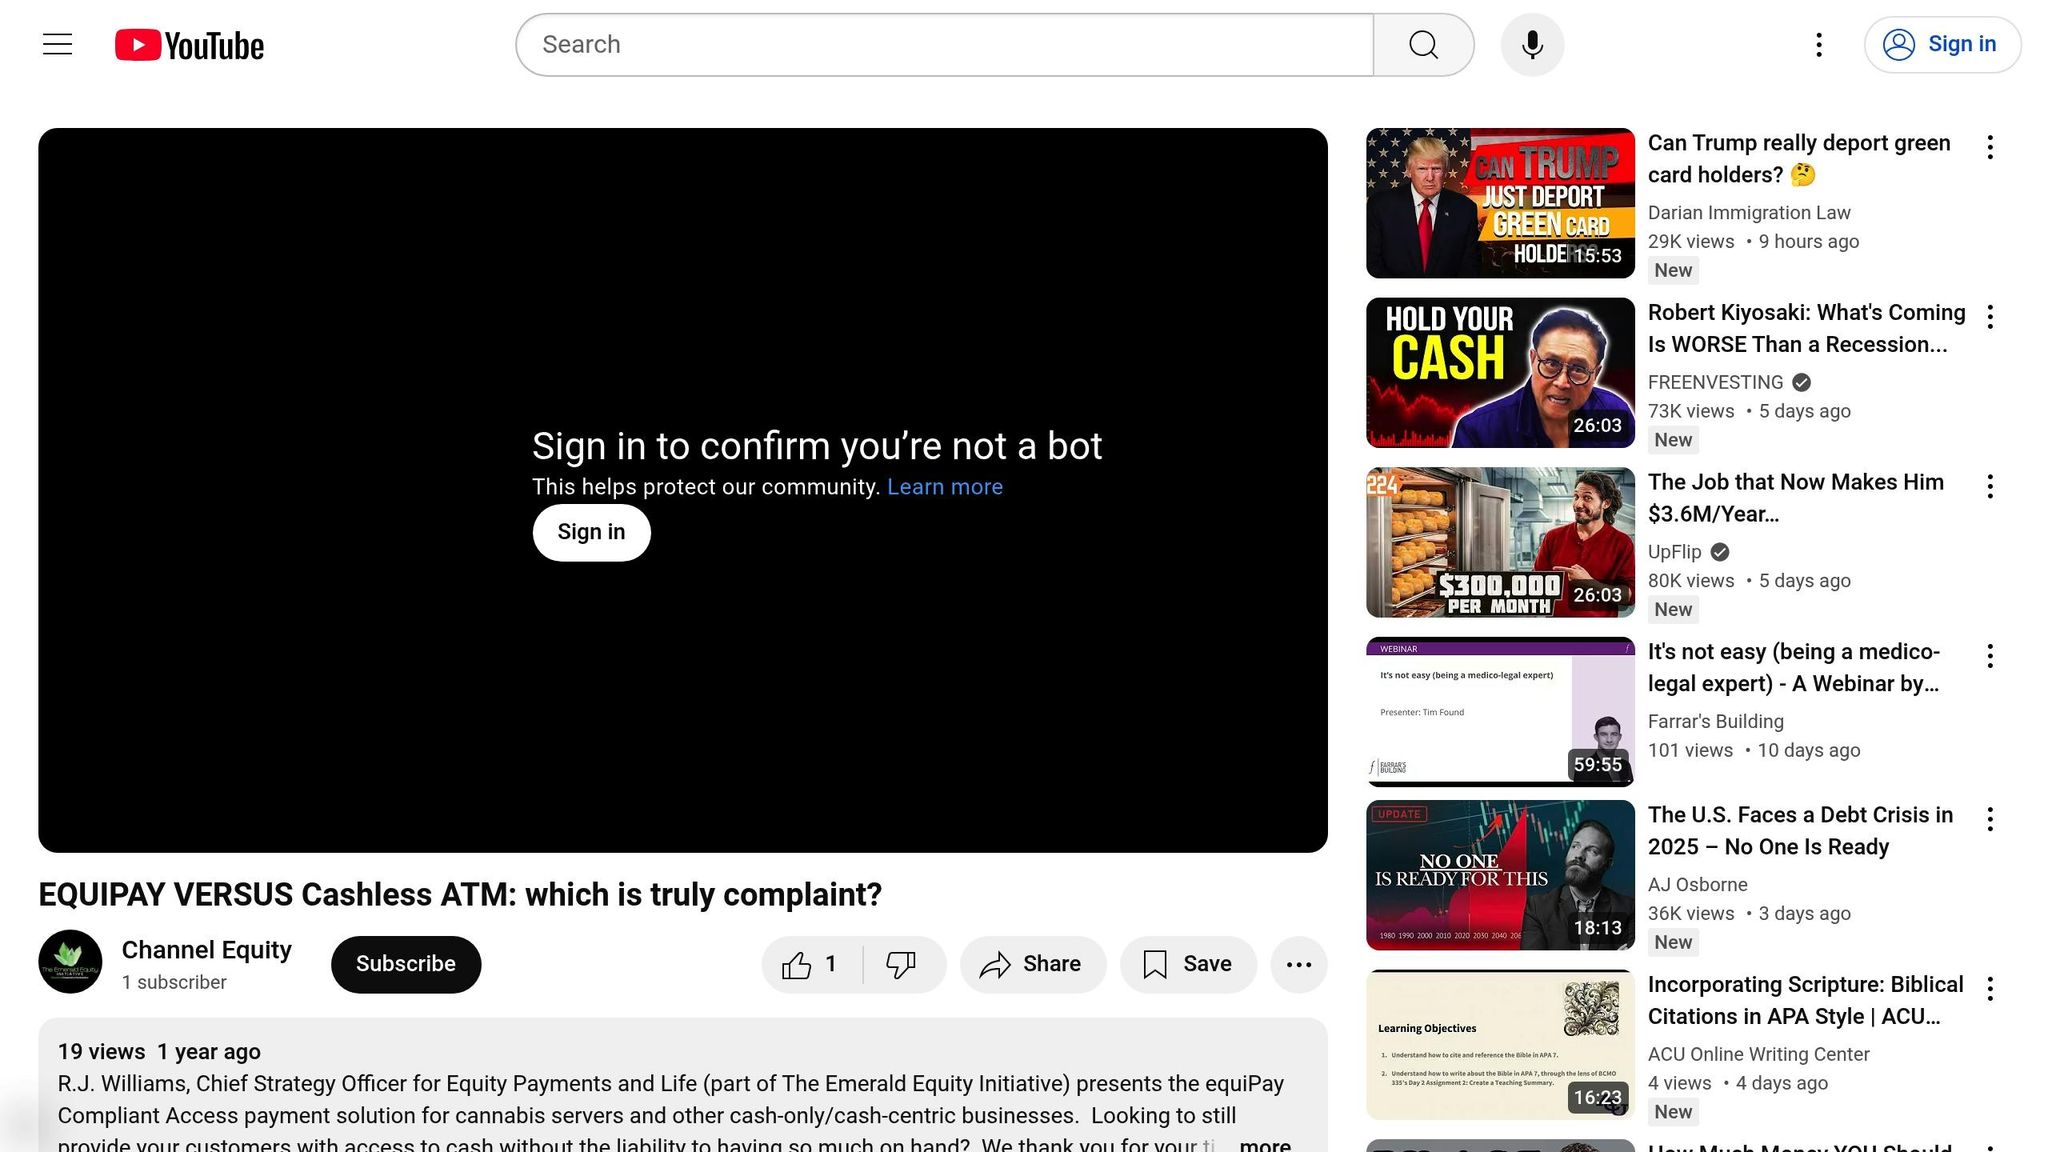Open options for medico-legal webinar video
The image size is (2048, 1152).
[1990, 656]
